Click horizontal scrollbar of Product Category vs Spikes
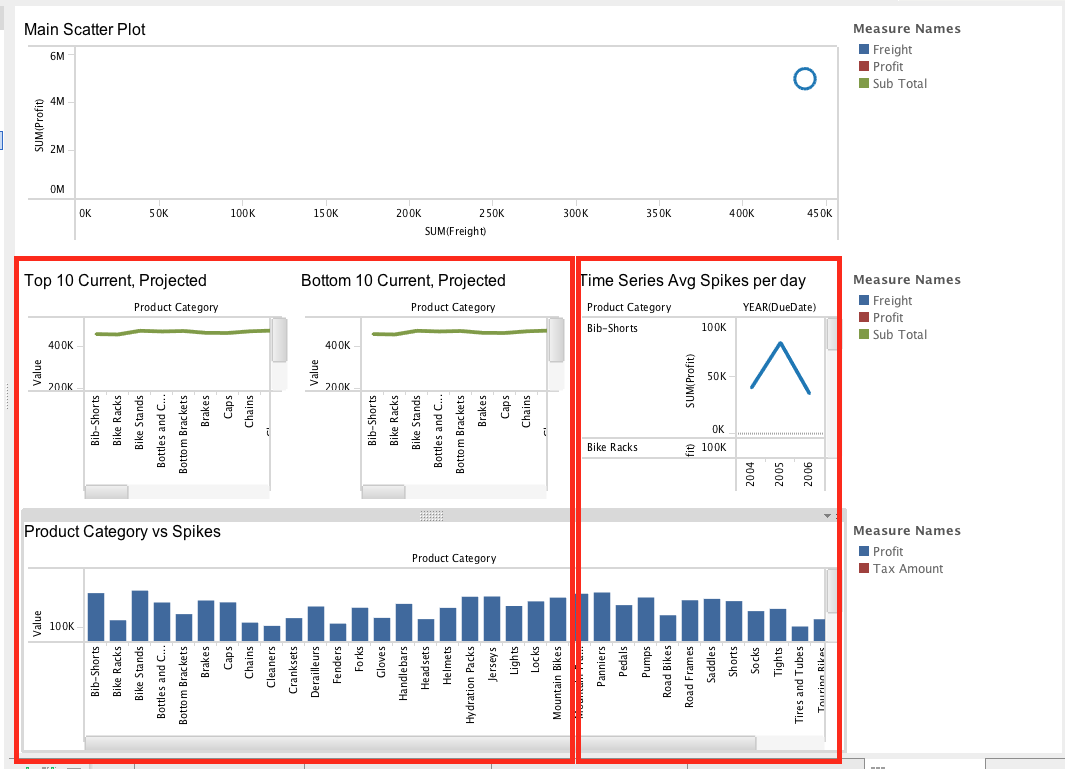This screenshot has width=1065, height=769. click(420, 743)
